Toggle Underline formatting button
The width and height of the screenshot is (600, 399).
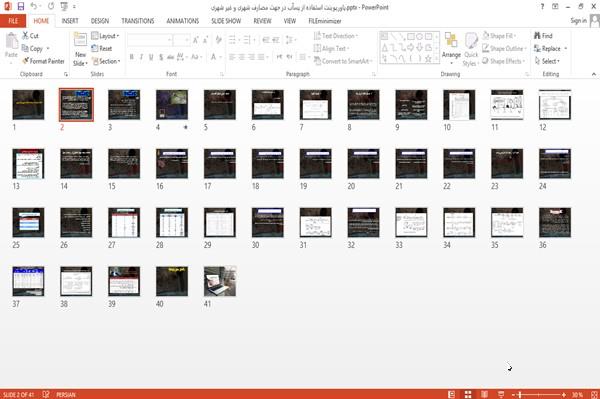[x=151, y=57]
